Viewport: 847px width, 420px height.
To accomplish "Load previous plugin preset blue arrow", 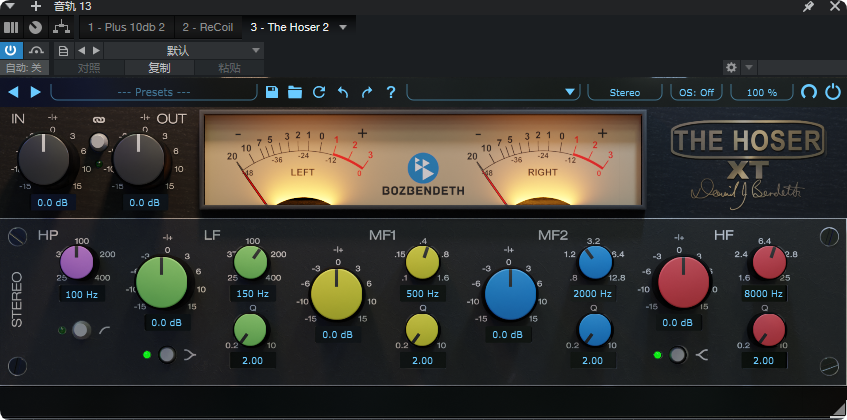I will point(13,92).
